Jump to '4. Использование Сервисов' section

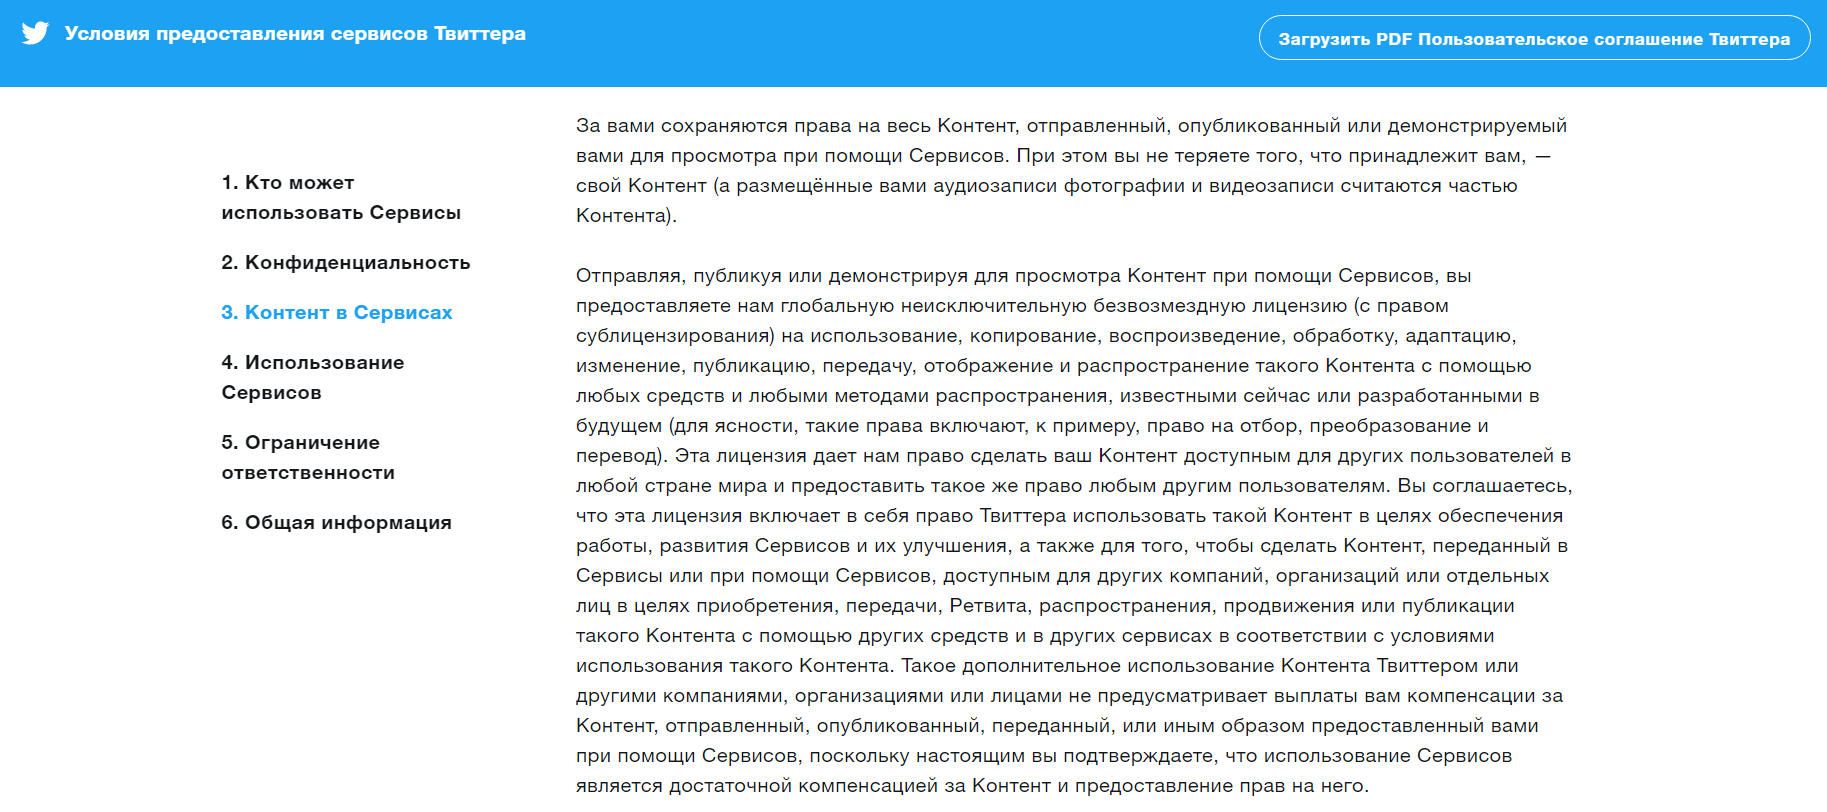[x=313, y=377]
